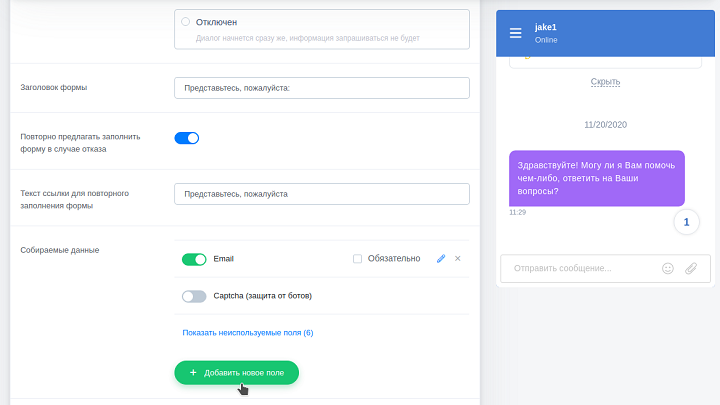Click the jake1 operator name
Viewport: 720px width, 405px height.
coord(546,27)
